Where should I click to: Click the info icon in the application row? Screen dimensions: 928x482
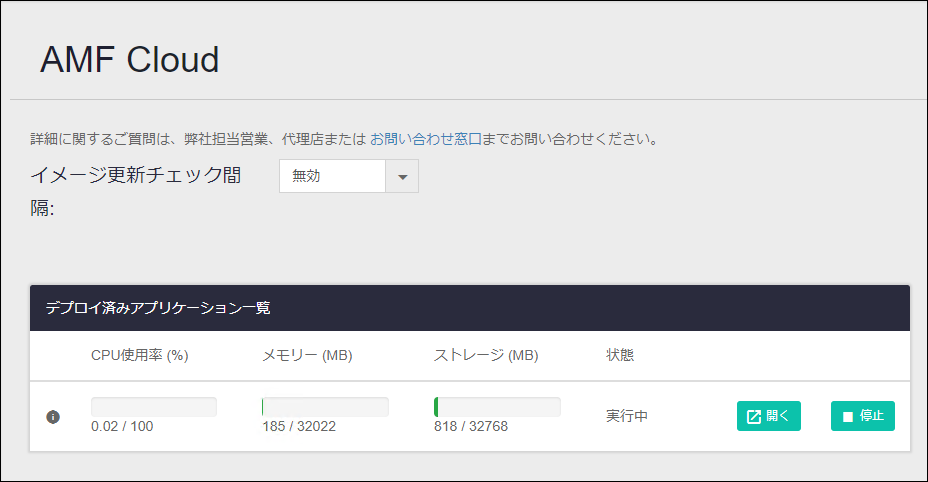pos(53,417)
